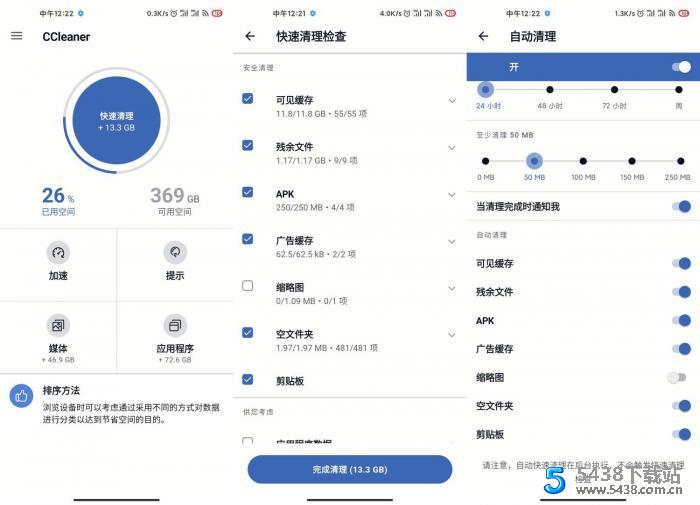
Task: Expand the Thumbnails 1.09 MB row
Action: tap(452, 288)
